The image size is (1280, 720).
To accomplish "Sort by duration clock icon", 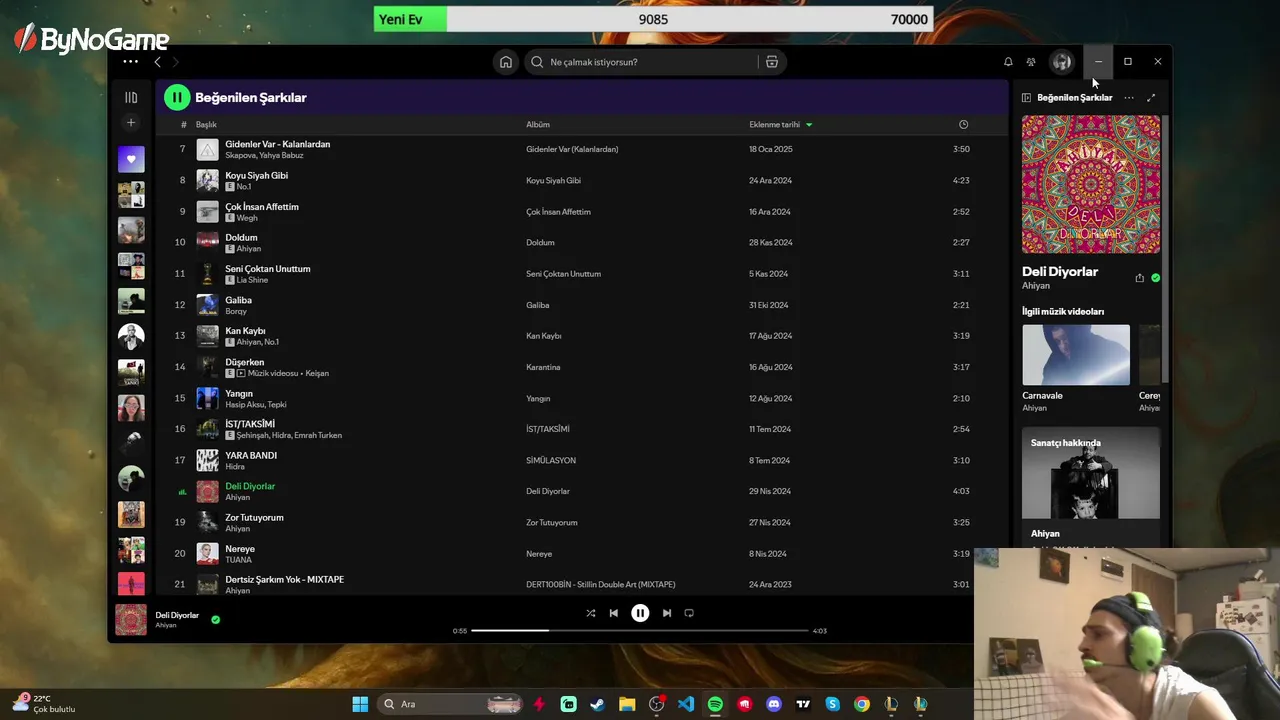I will pos(963,124).
